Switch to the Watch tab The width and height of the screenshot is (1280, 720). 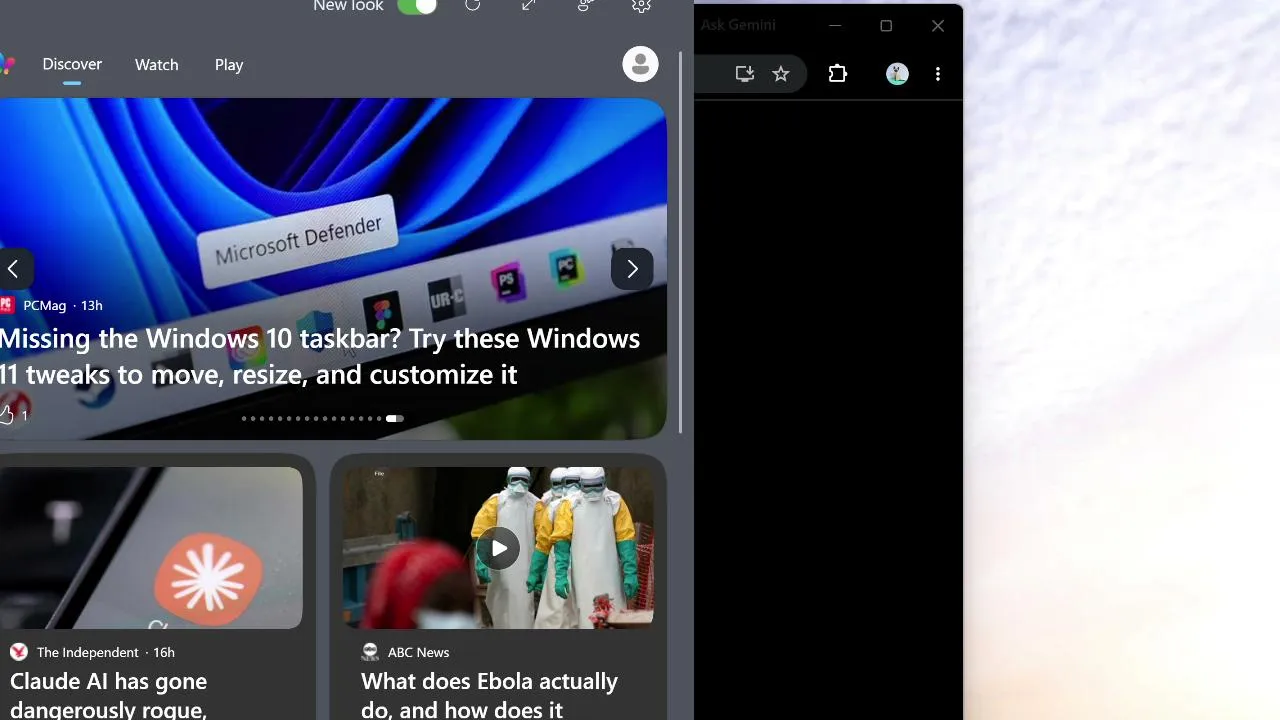tap(157, 64)
